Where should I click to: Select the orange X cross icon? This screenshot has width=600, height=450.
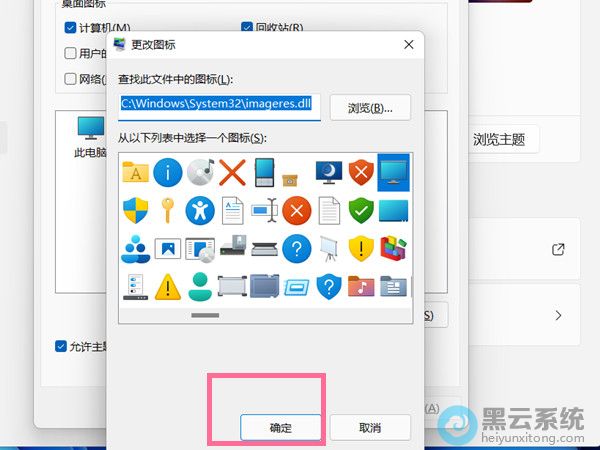(233, 173)
